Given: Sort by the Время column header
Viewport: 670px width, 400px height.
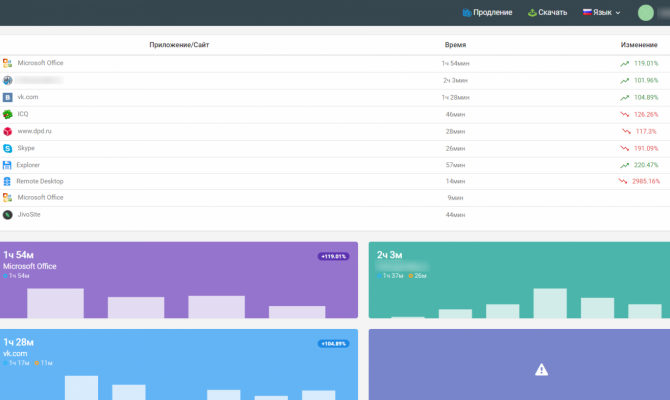Looking at the screenshot, I should pos(455,45).
